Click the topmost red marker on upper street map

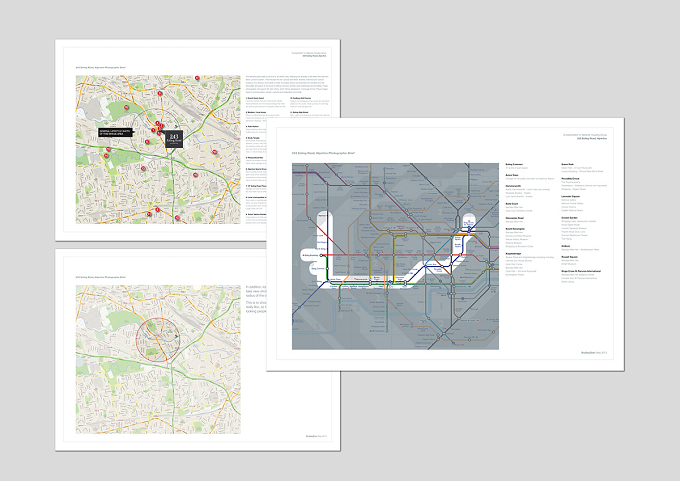197,78
